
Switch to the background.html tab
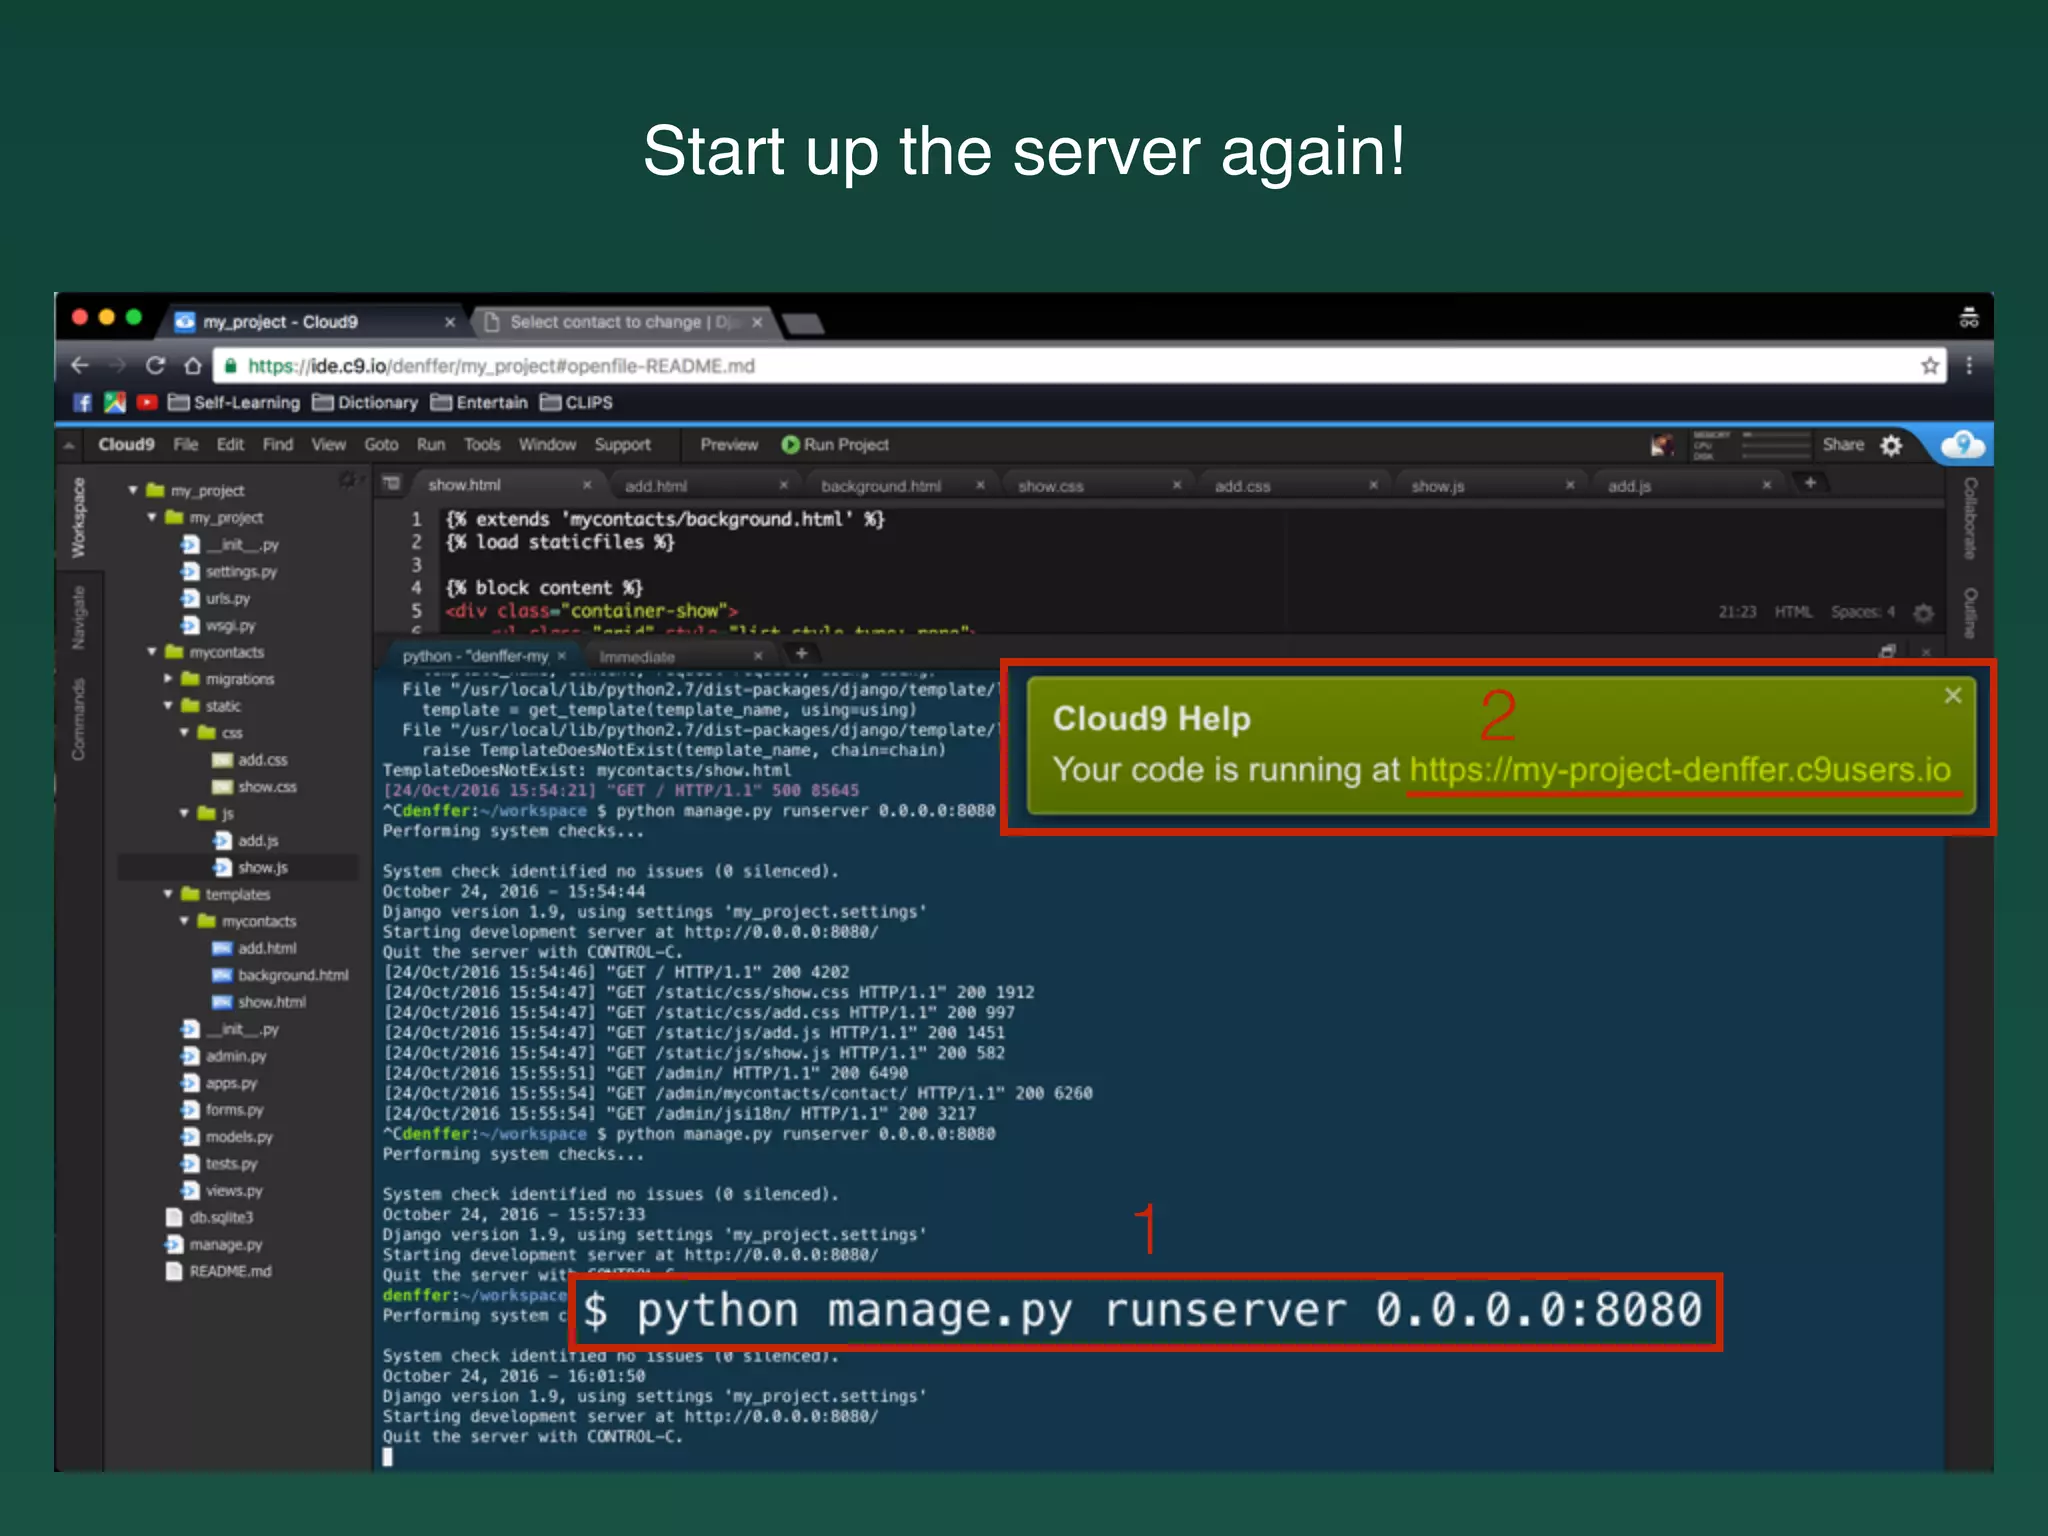click(880, 486)
